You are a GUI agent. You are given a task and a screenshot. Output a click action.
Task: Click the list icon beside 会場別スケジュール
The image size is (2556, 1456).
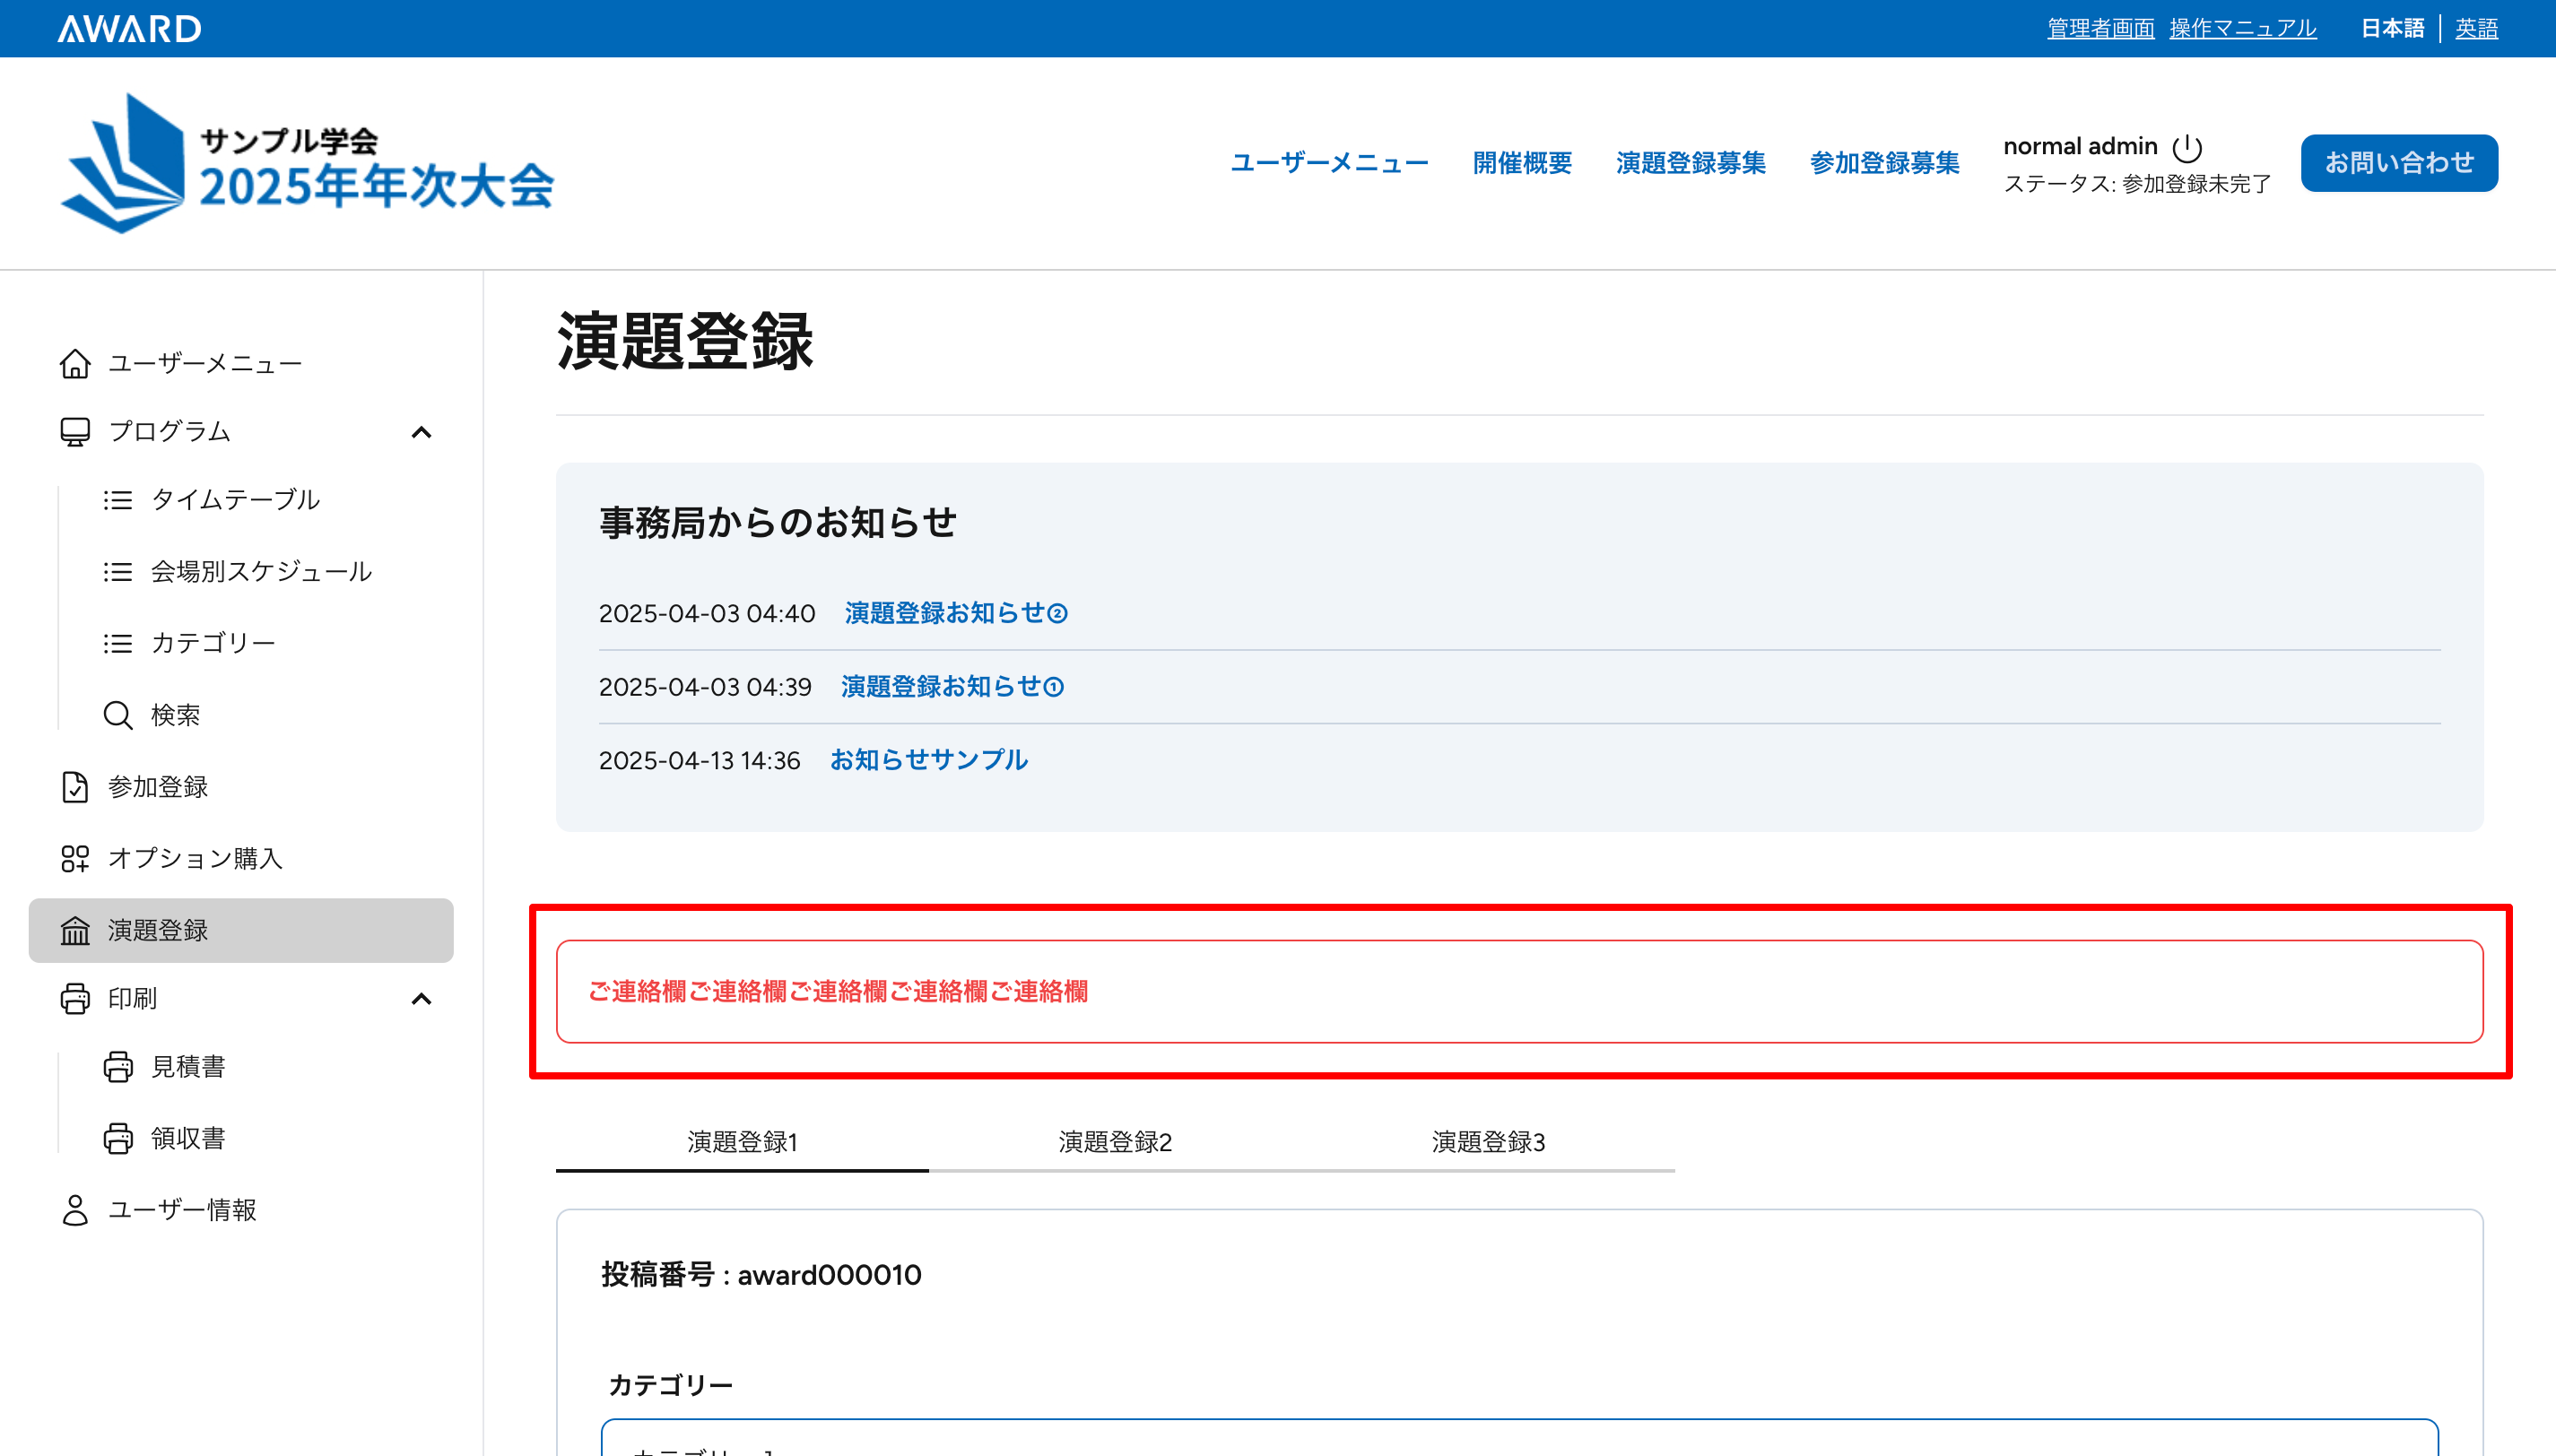coord(118,572)
